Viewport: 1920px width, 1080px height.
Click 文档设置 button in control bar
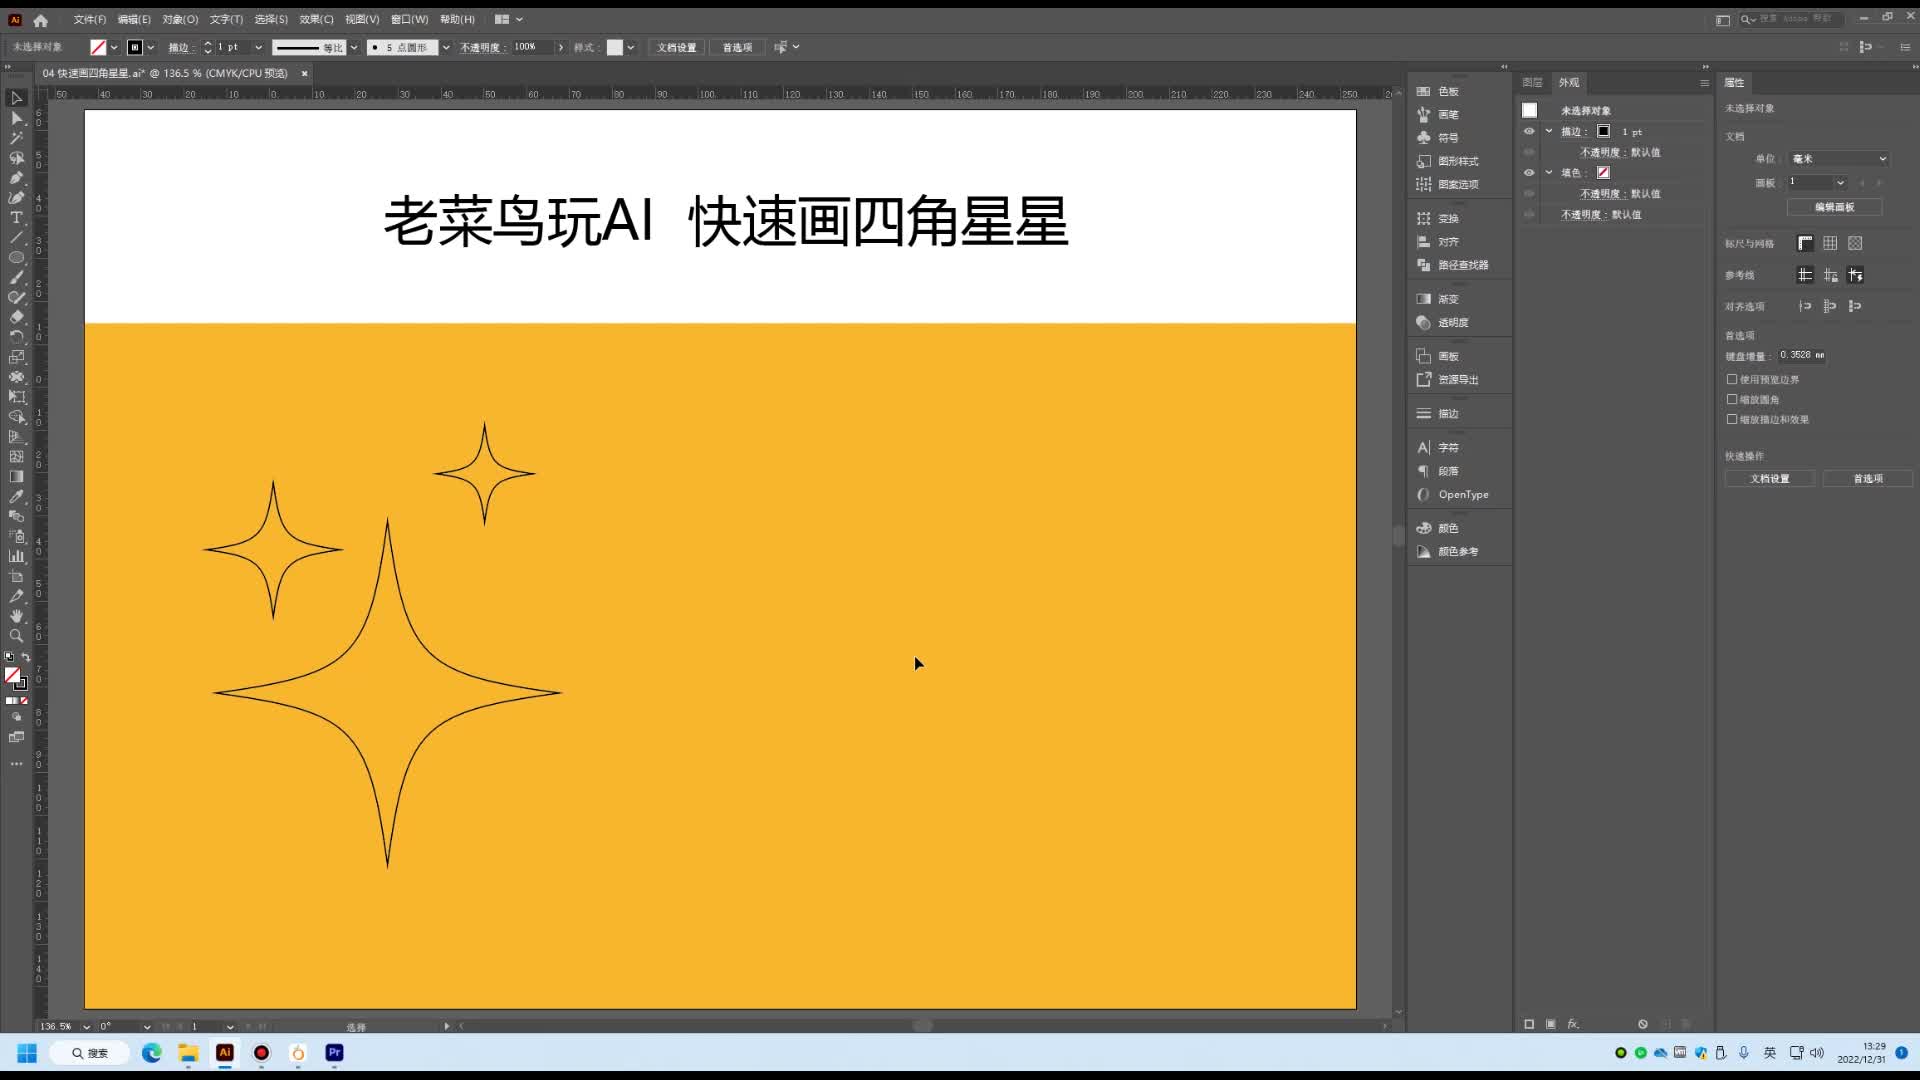[677, 47]
